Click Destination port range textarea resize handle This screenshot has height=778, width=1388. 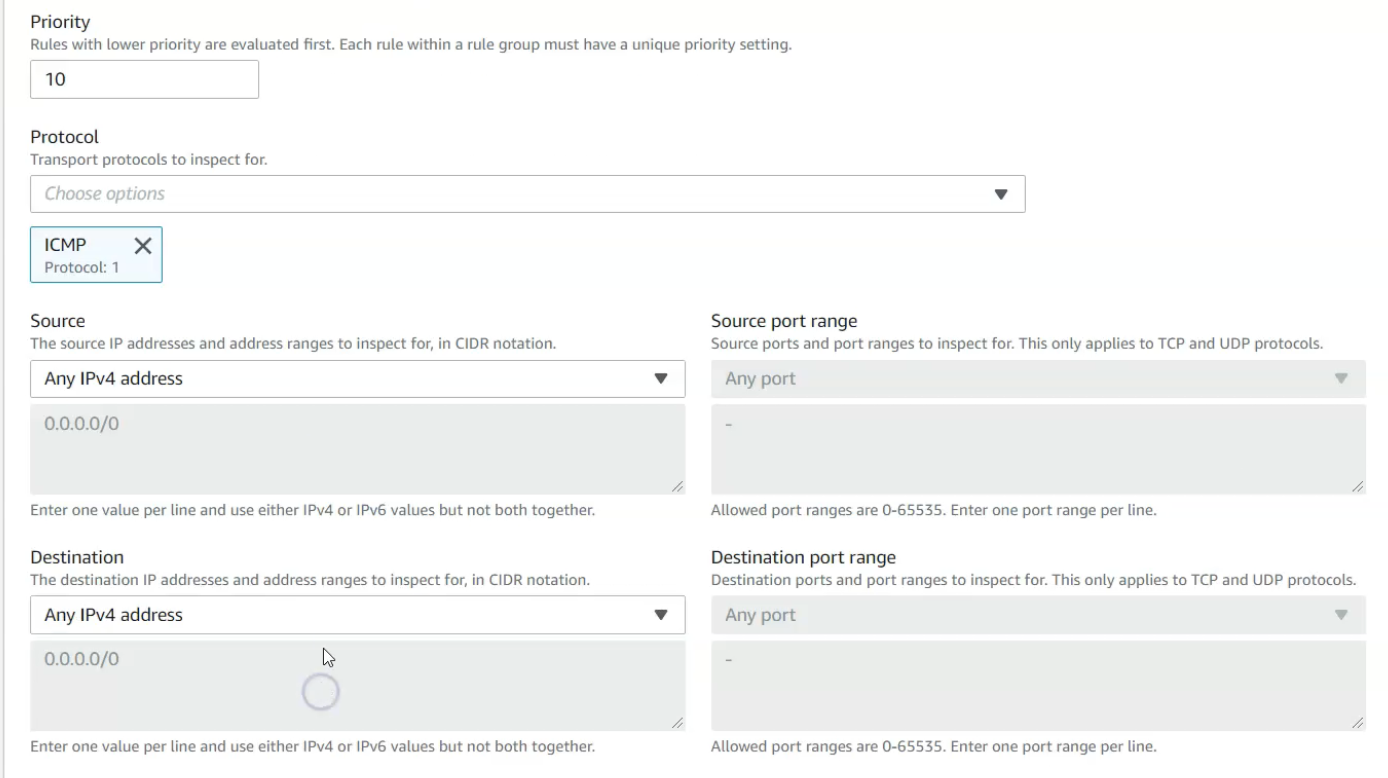[x=1357, y=722]
